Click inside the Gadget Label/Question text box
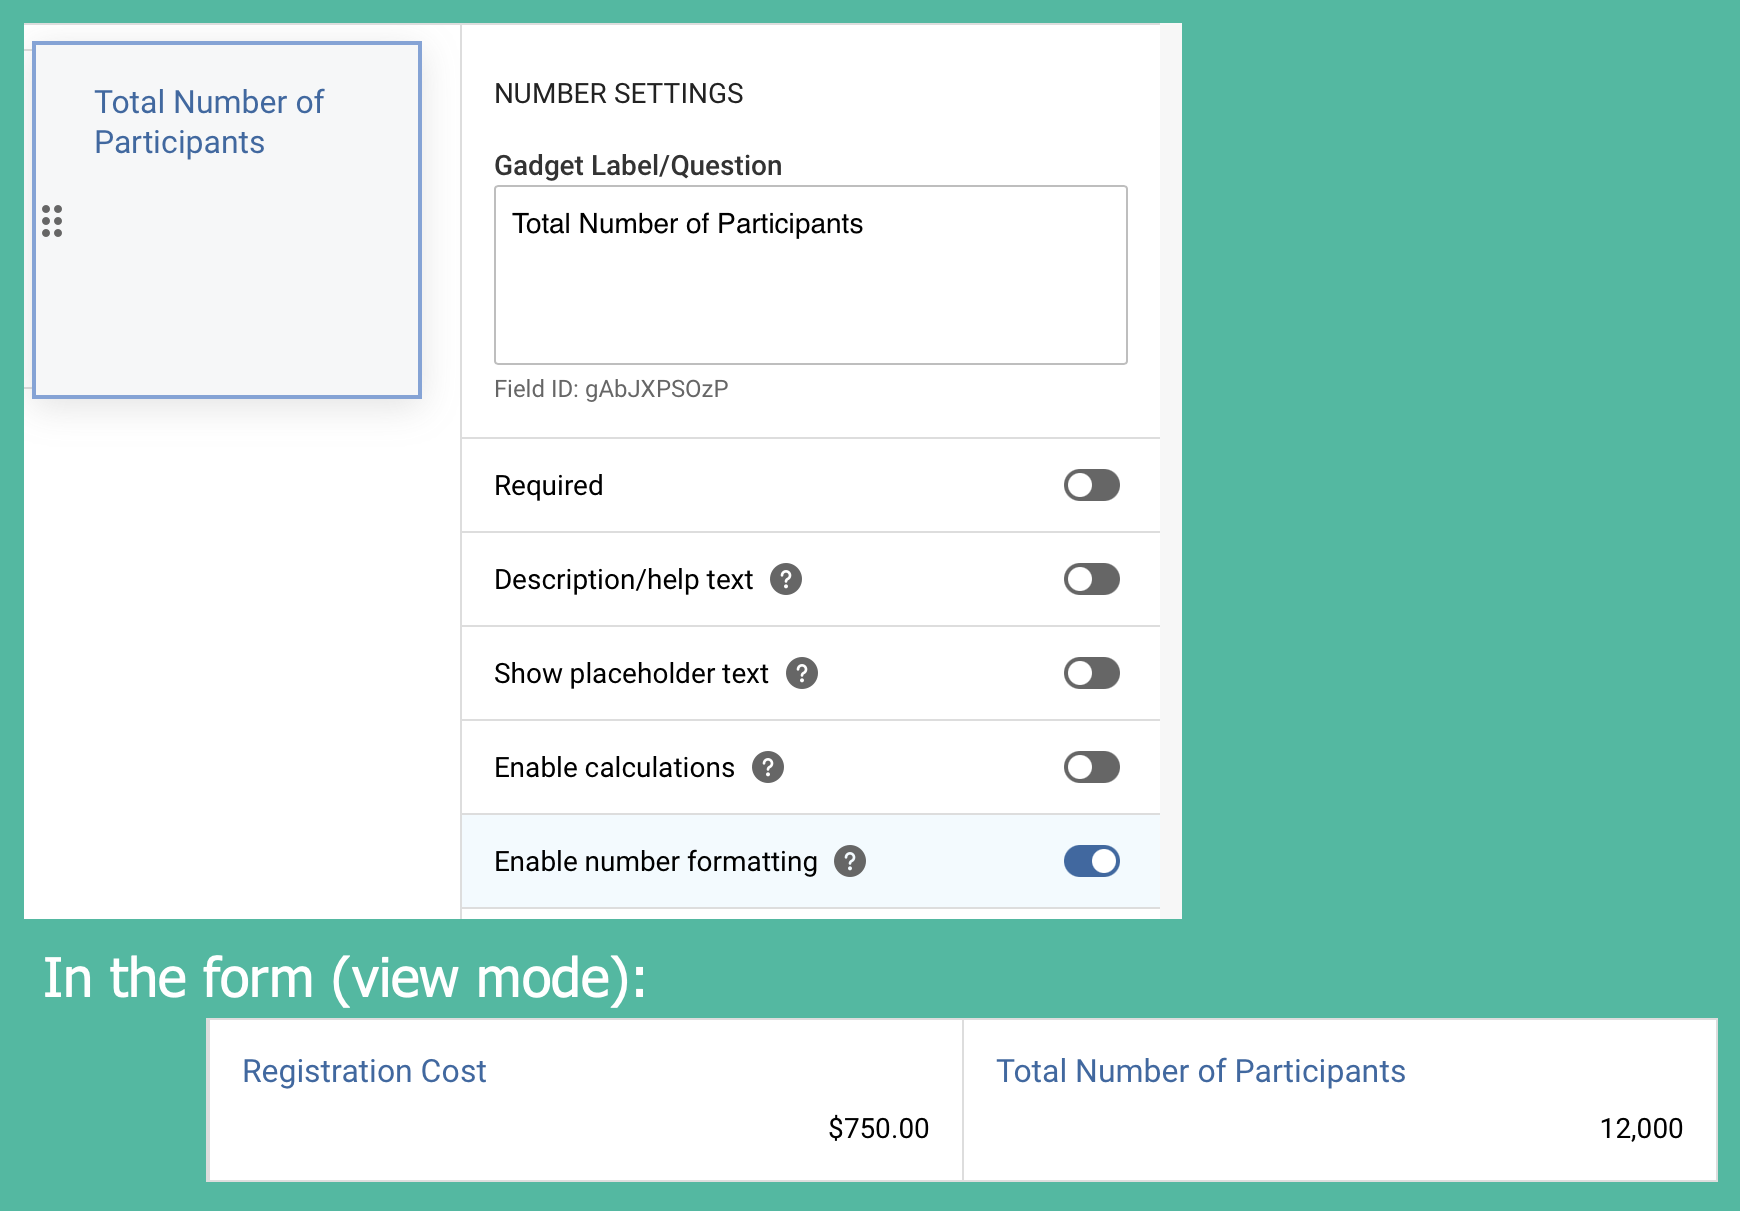 pyautogui.click(x=810, y=275)
